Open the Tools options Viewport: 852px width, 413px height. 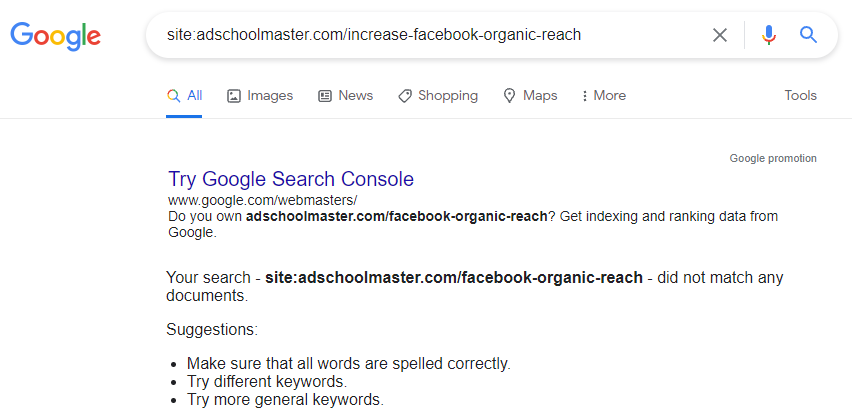tap(800, 96)
